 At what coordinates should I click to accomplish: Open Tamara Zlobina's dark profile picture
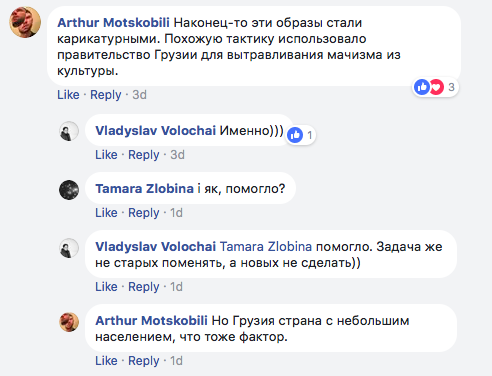pos(69,190)
